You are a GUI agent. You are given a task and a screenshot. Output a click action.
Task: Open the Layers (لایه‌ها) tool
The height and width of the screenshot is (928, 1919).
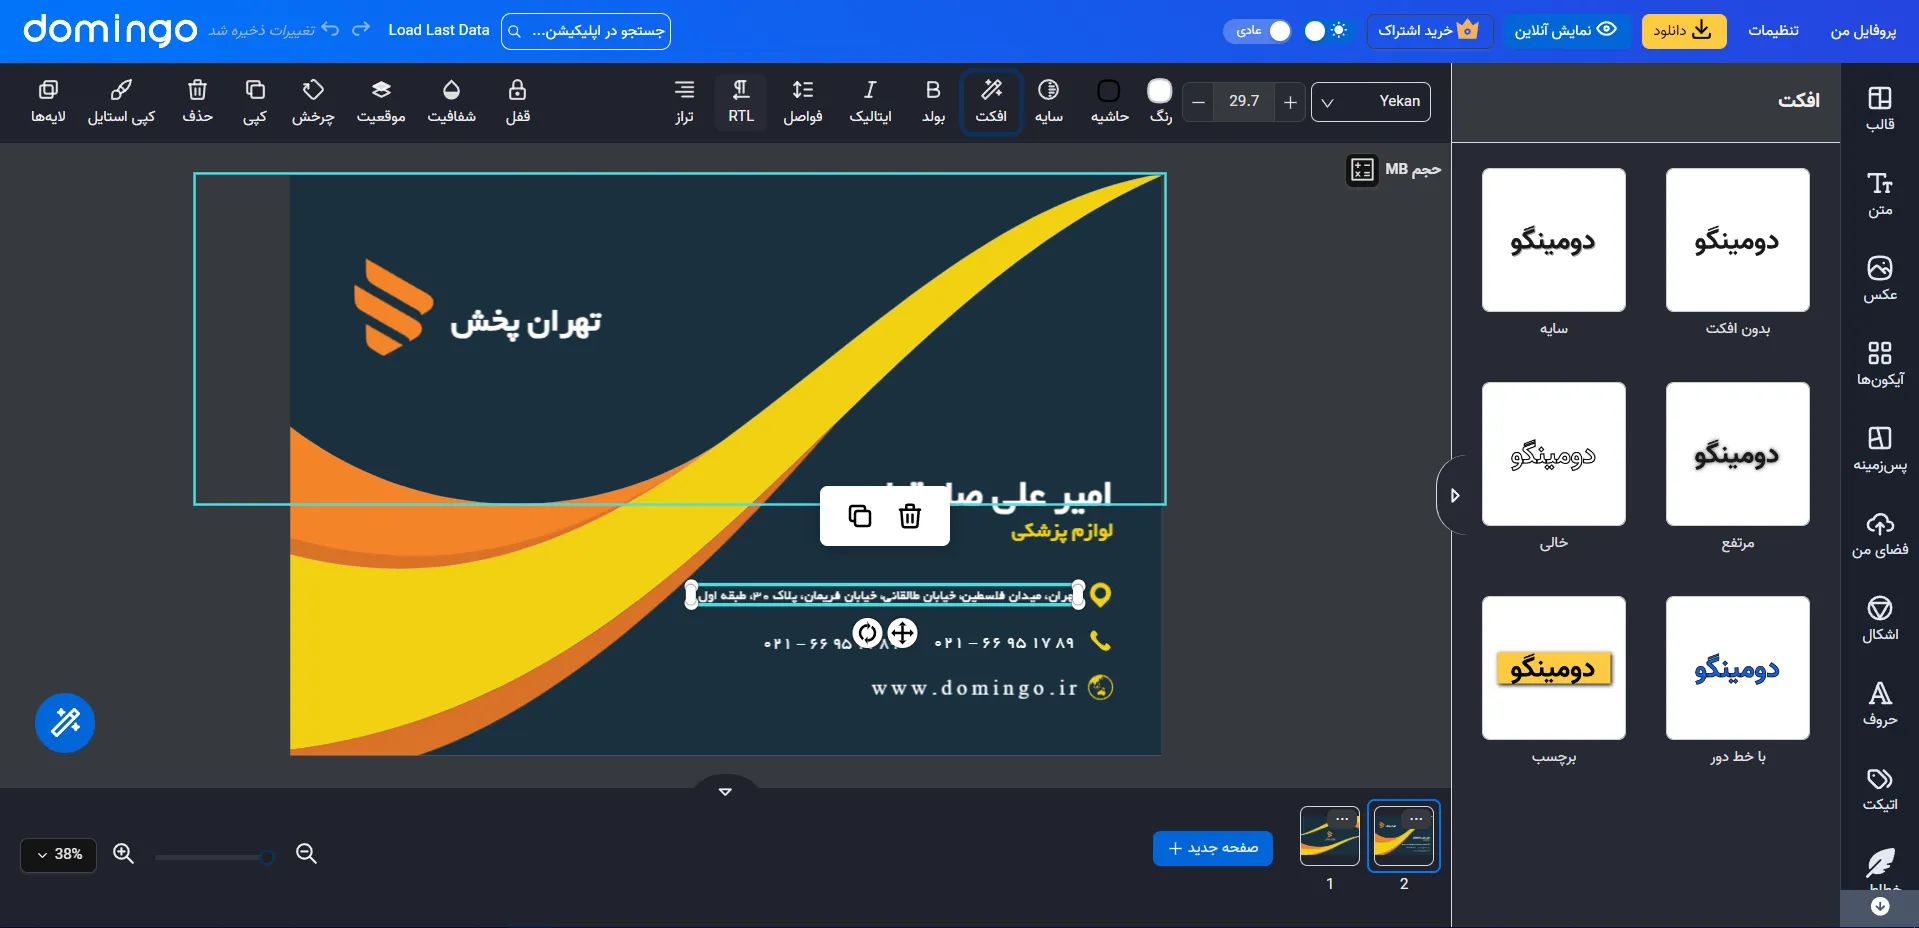(x=48, y=102)
